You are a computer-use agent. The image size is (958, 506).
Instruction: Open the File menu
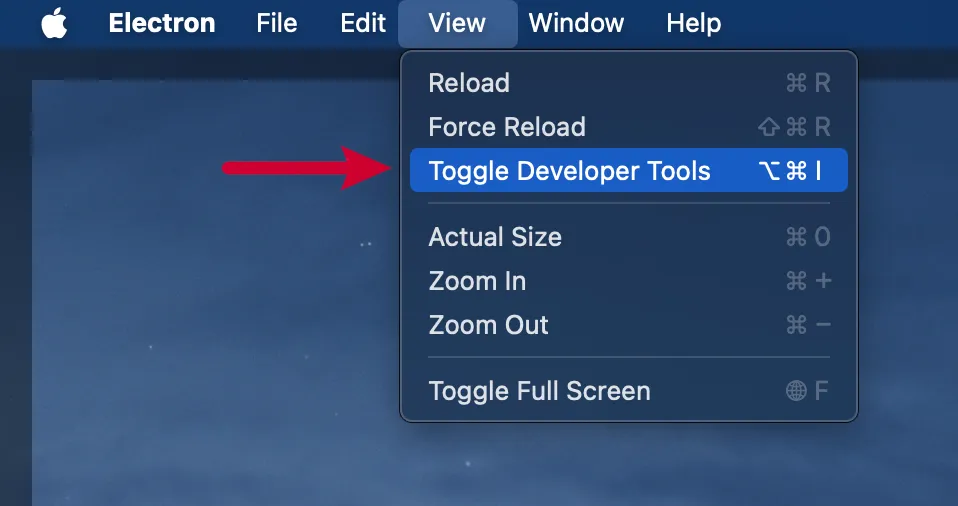[x=276, y=23]
